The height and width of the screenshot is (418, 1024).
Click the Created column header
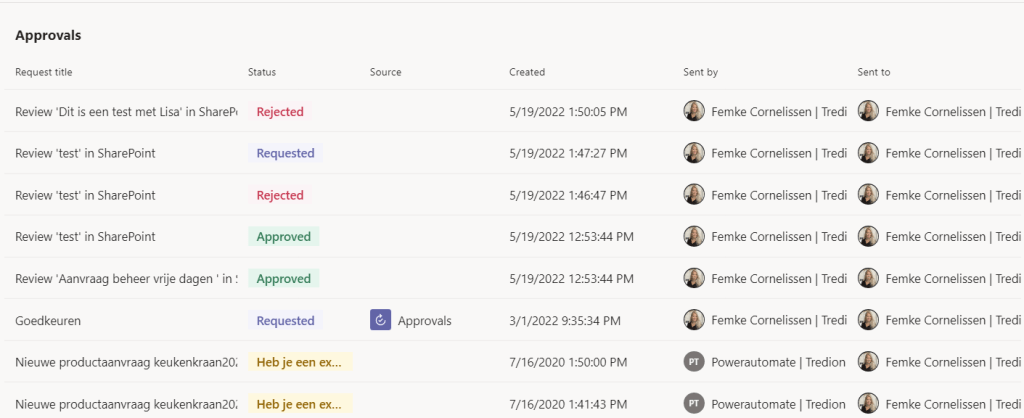(x=527, y=72)
